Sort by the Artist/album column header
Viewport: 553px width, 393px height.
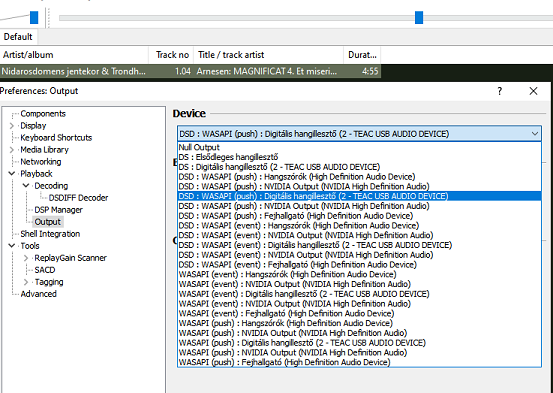[x=74, y=55]
